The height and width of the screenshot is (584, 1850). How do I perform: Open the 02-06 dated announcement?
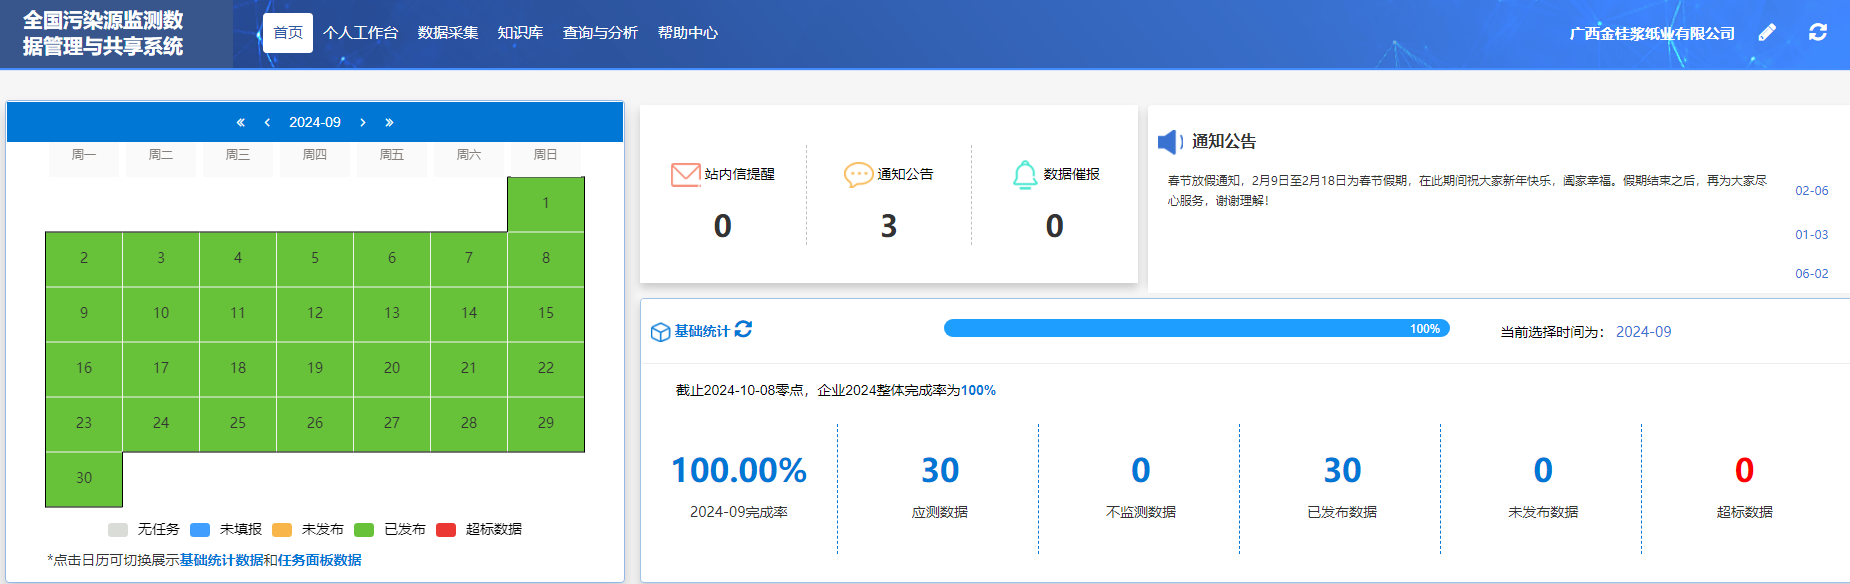[1811, 191]
